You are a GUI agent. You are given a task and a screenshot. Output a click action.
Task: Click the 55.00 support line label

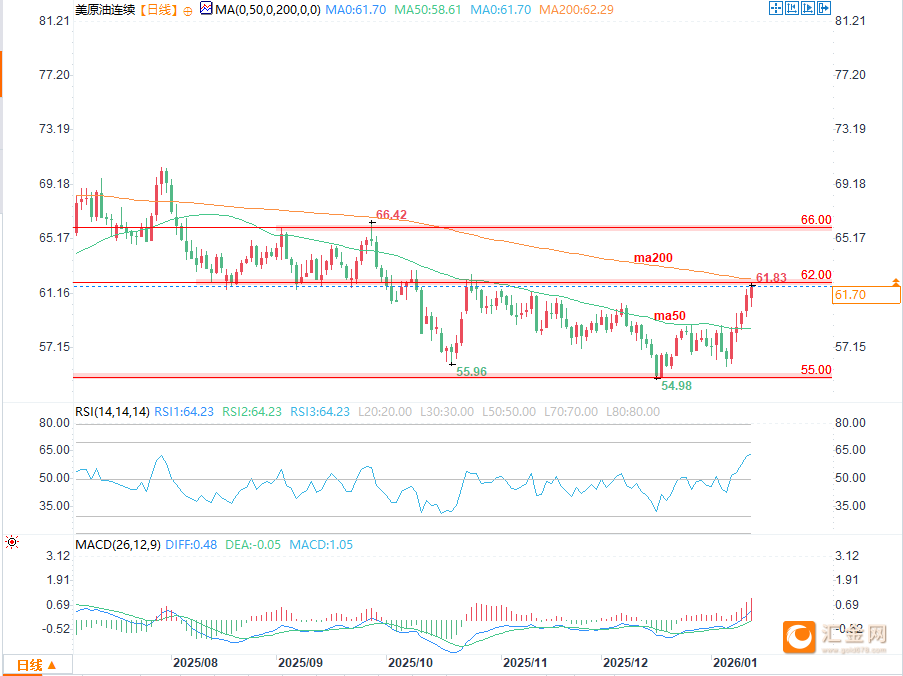[816, 370]
